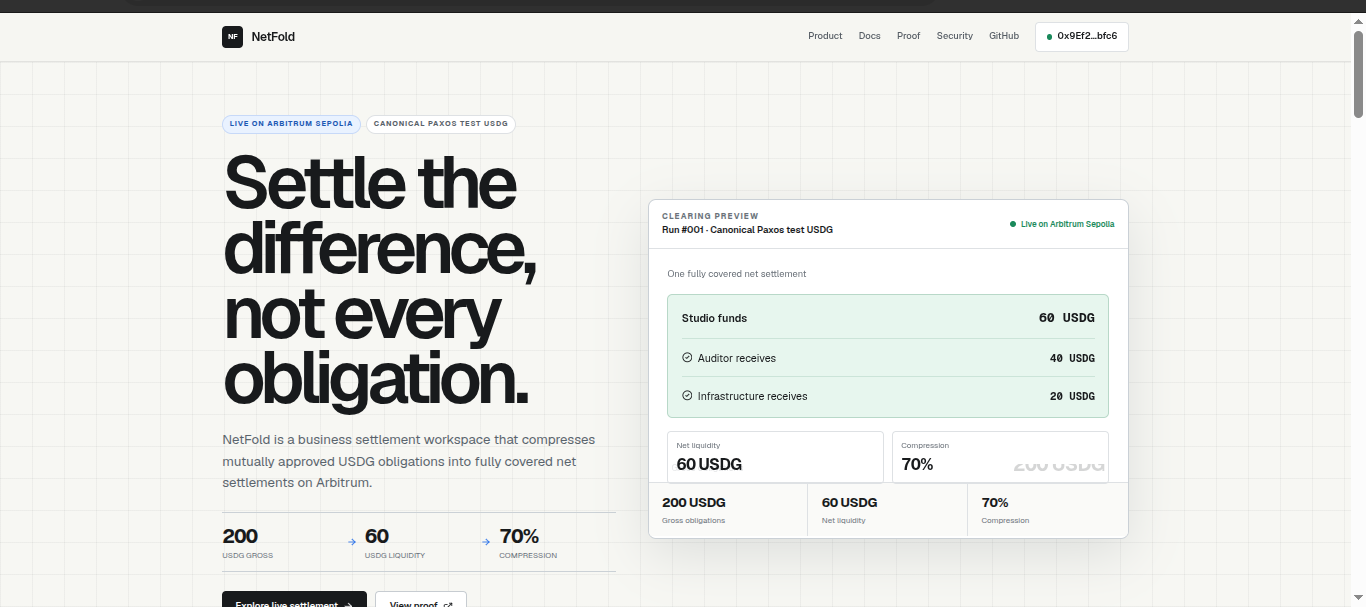The image size is (1366, 607).
Task: Select the Canonical Paxos Test USDG badge
Action: (441, 124)
